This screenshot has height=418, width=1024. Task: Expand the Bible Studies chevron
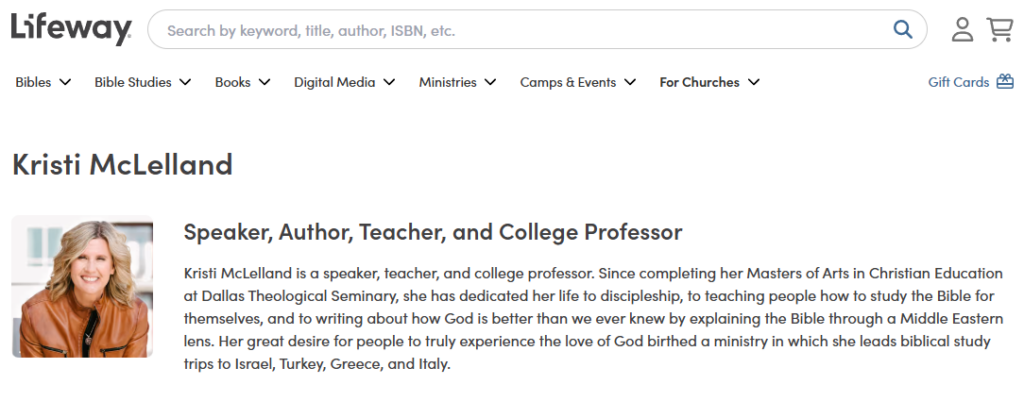point(185,82)
